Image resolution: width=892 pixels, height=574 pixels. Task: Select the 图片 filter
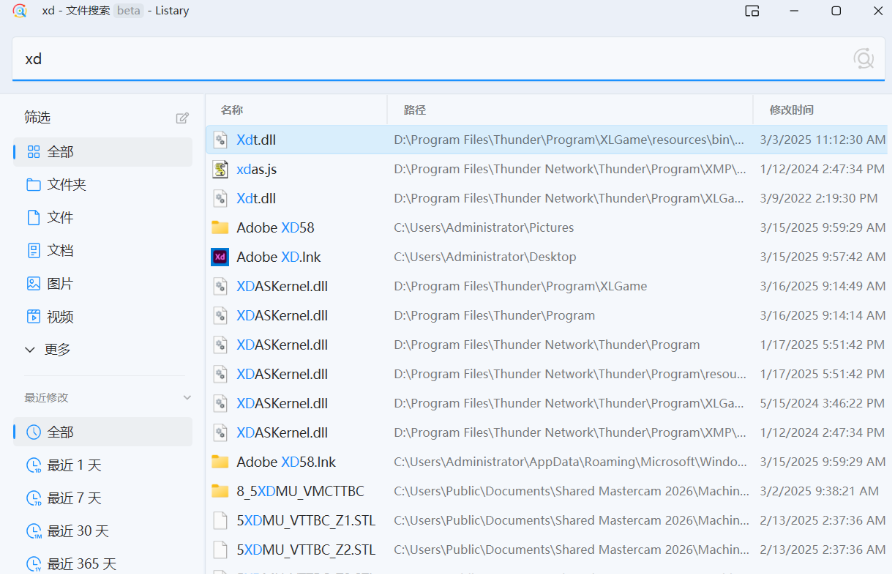tap(60, 284)
